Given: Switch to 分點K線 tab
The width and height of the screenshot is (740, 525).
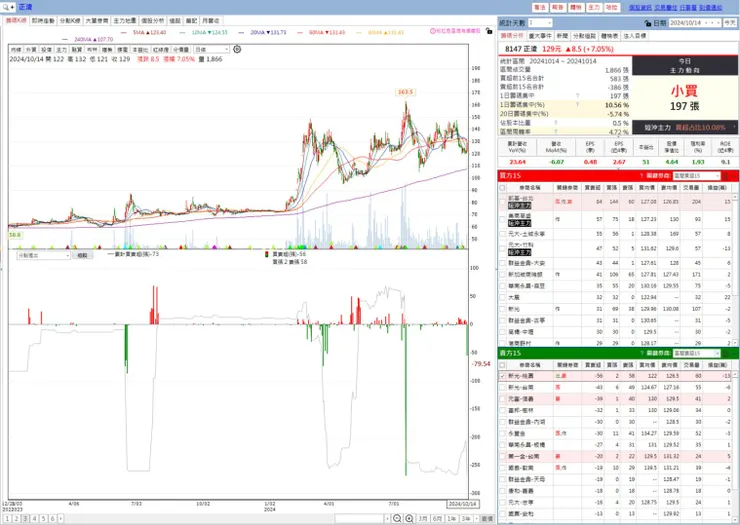Looking at the screenshot, I should 69,21.
